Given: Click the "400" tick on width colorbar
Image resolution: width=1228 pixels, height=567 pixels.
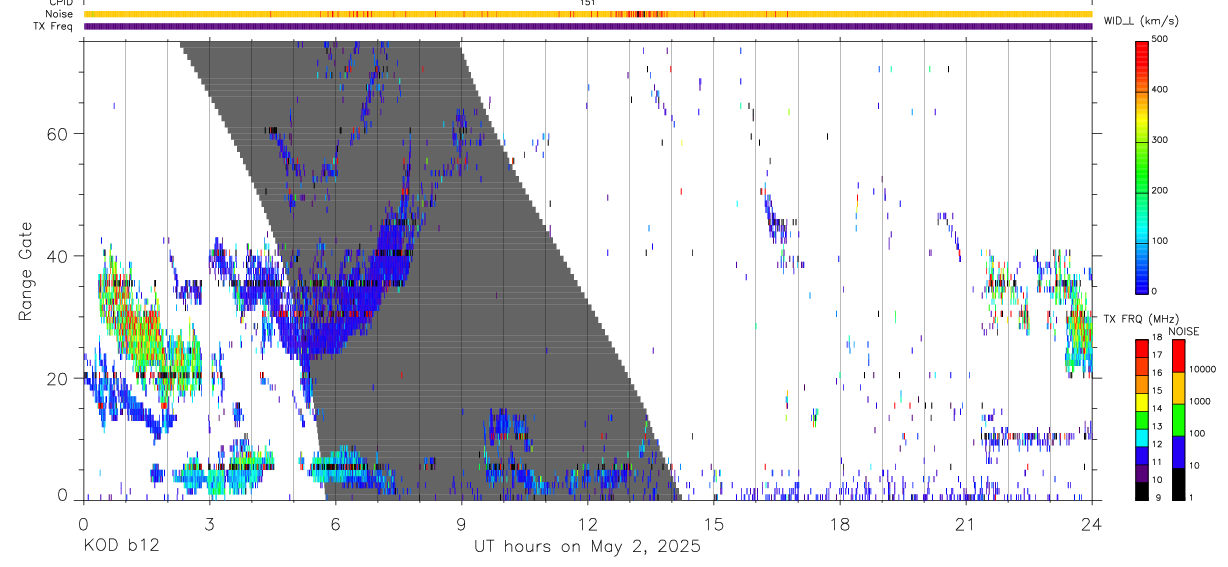Looking at the screenshot, I should 1160,89.
